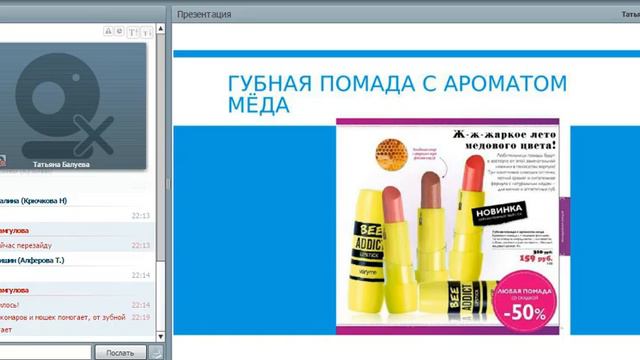
Task: Click the small icon at the webcam's lower-left corner
Action: 2,161
